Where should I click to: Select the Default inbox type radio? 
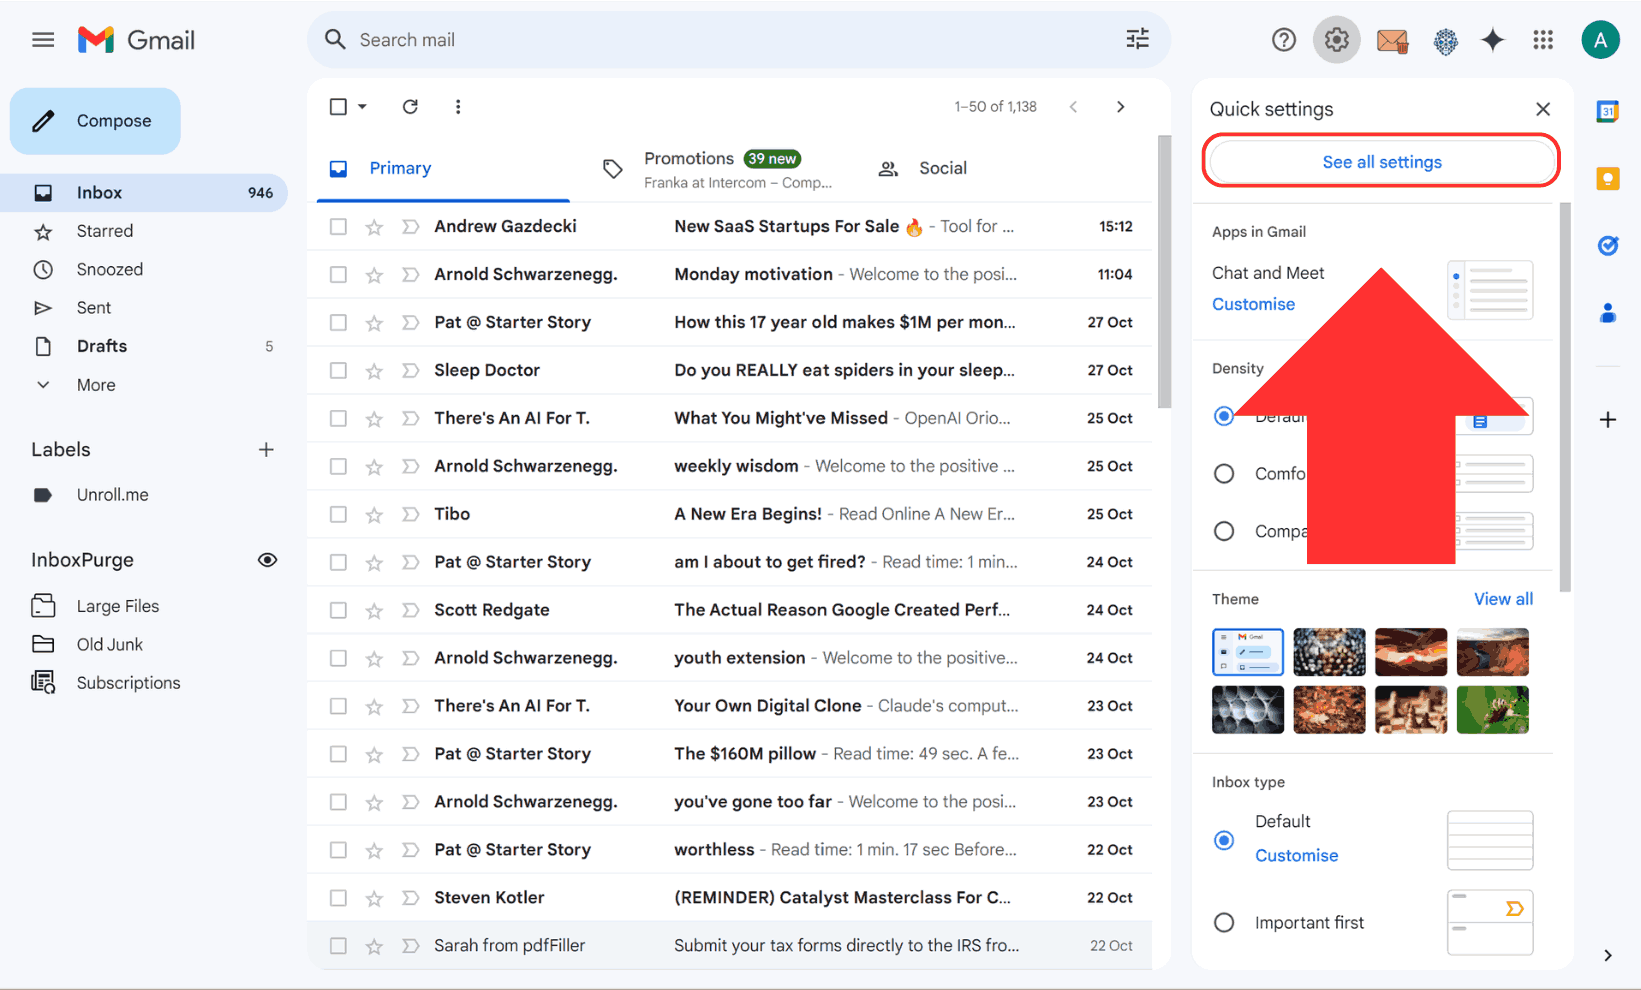[1224, 840]
